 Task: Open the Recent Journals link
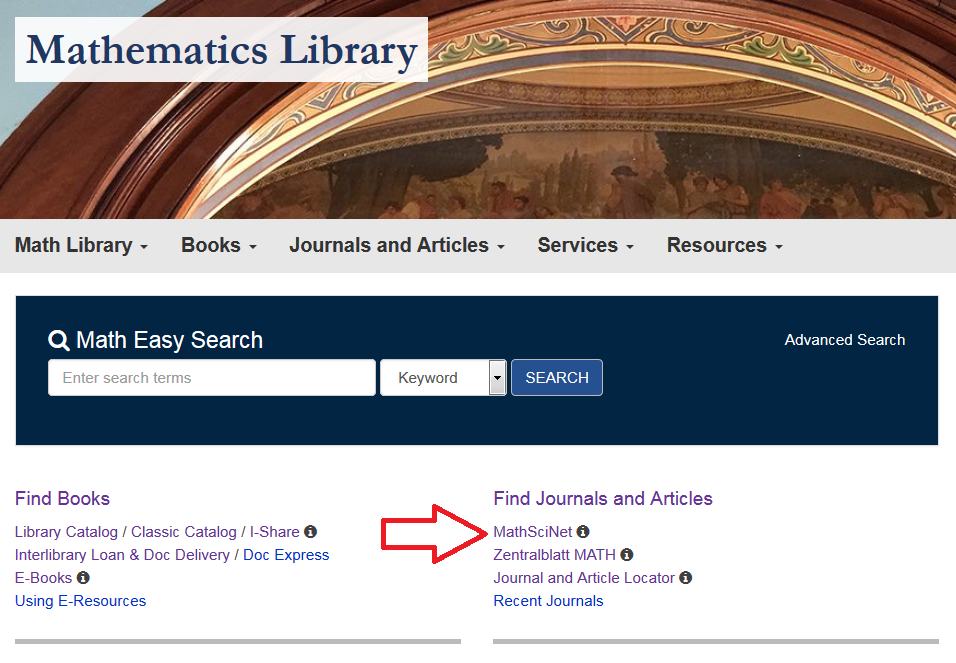coord(548,601)
